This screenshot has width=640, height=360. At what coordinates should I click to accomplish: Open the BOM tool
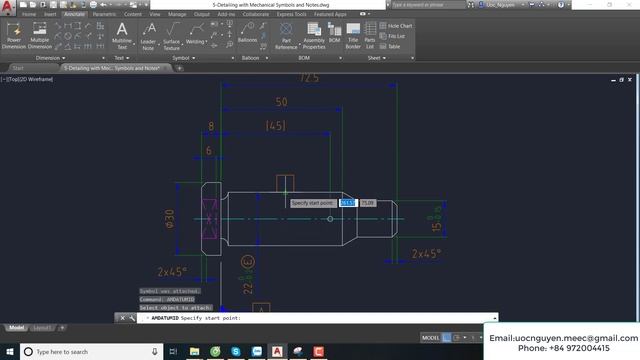[x=334, y=33]
